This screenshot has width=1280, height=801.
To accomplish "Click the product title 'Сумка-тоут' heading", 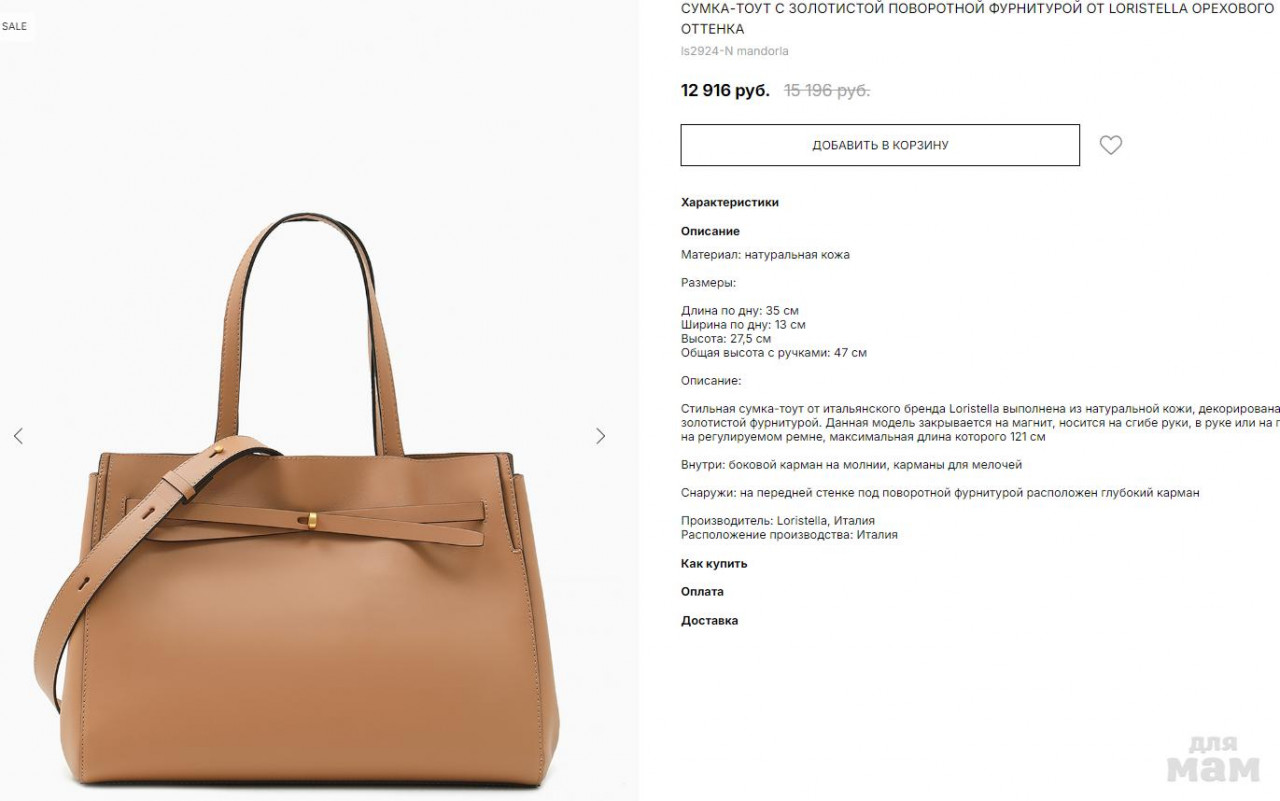I will click(x=980, y=18).
